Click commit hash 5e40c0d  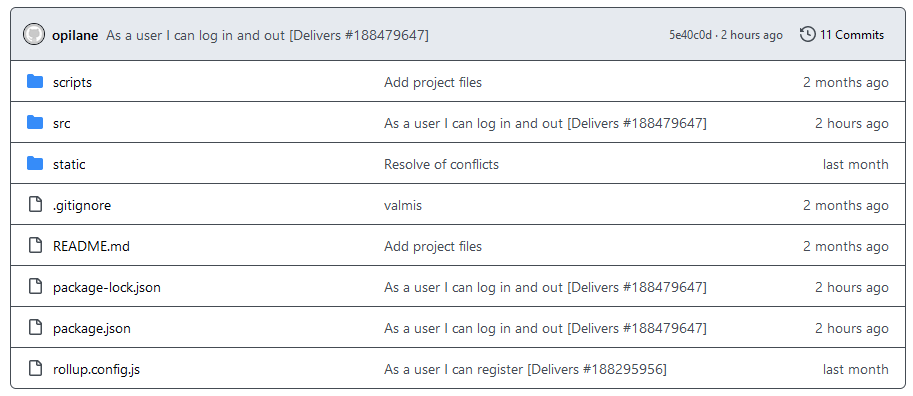tap(690, 36)
